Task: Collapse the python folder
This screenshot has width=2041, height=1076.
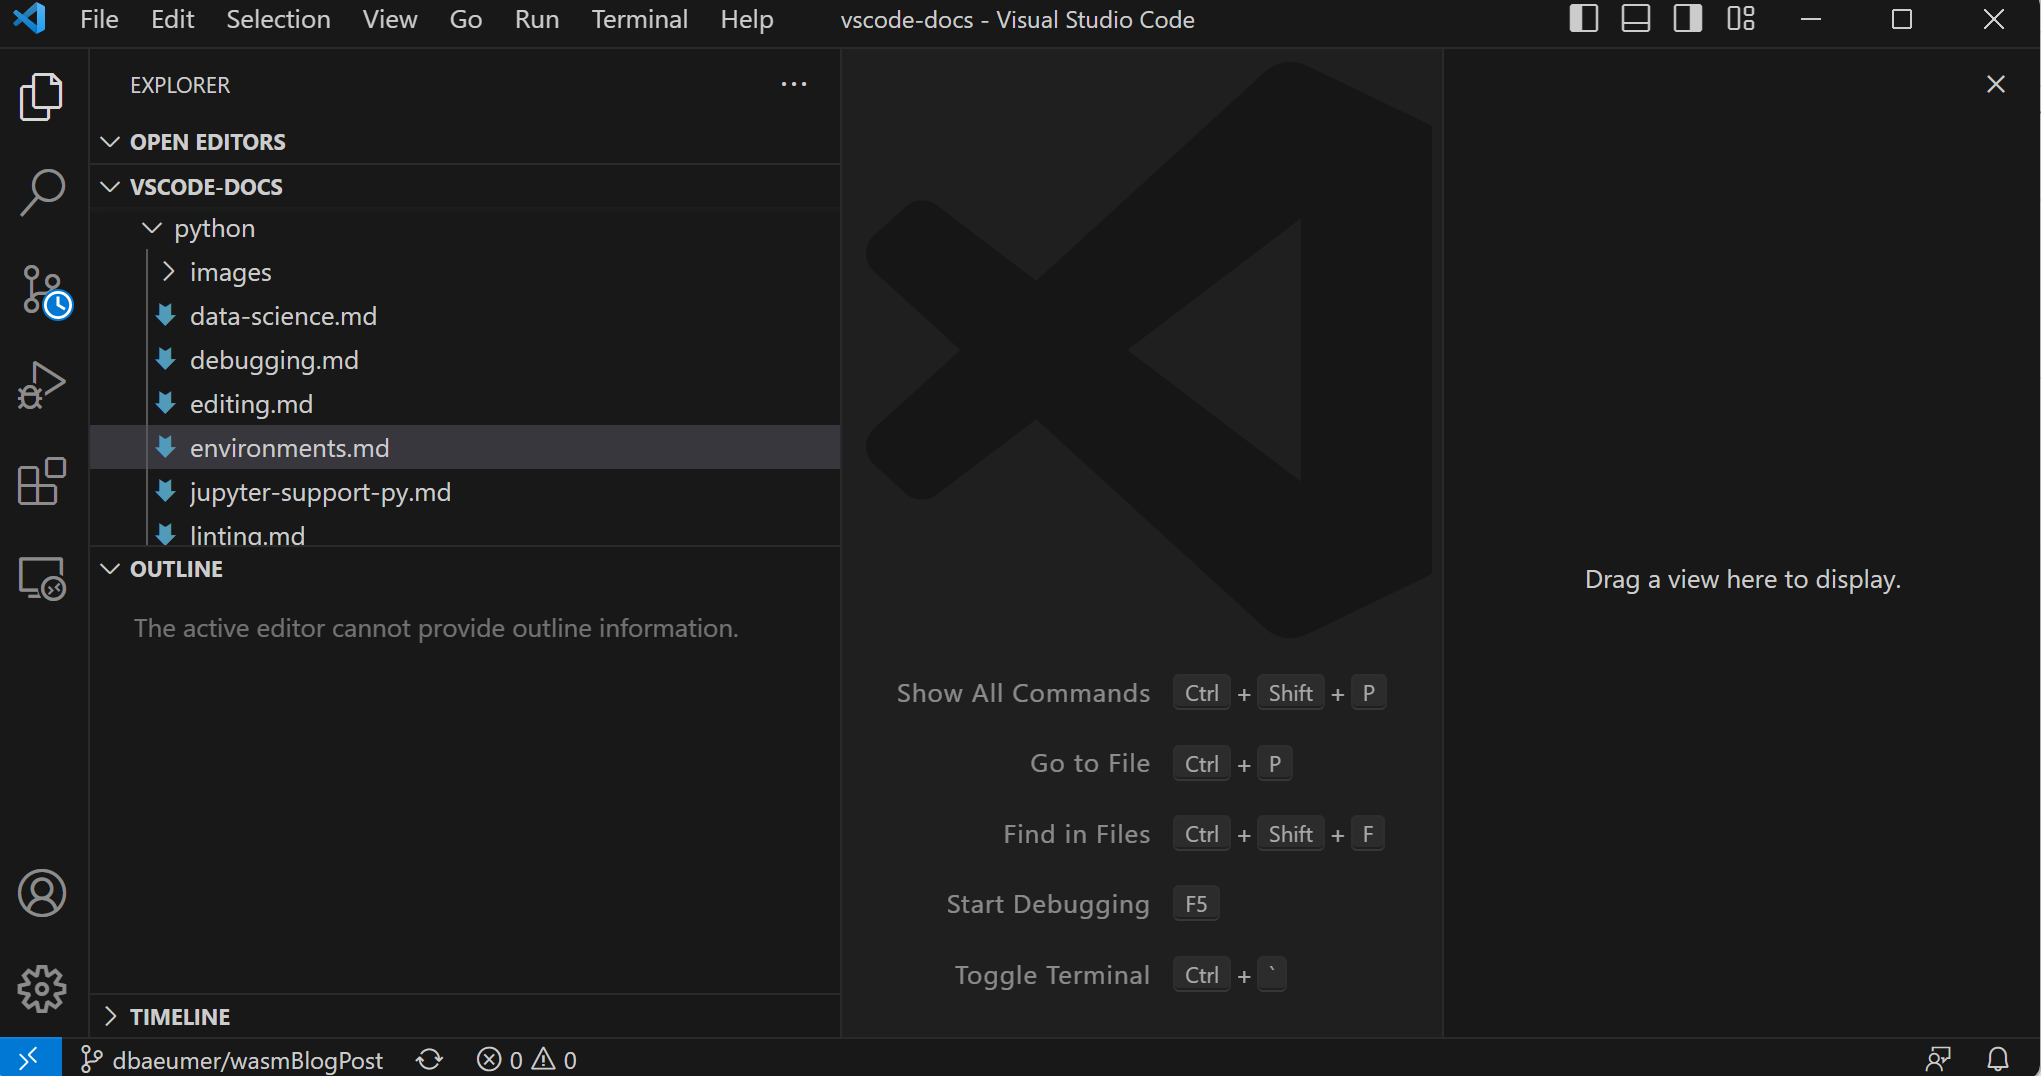Action: [x=465, y=229]
